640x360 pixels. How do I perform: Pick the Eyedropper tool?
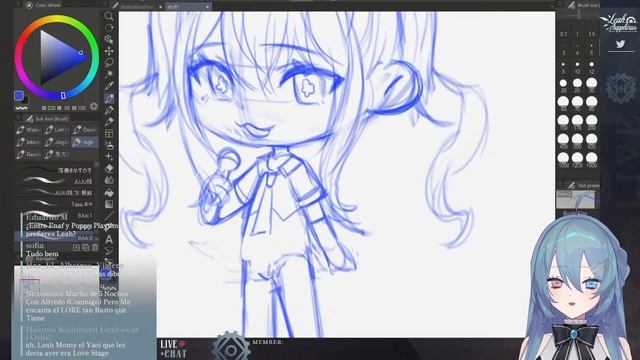109,86
